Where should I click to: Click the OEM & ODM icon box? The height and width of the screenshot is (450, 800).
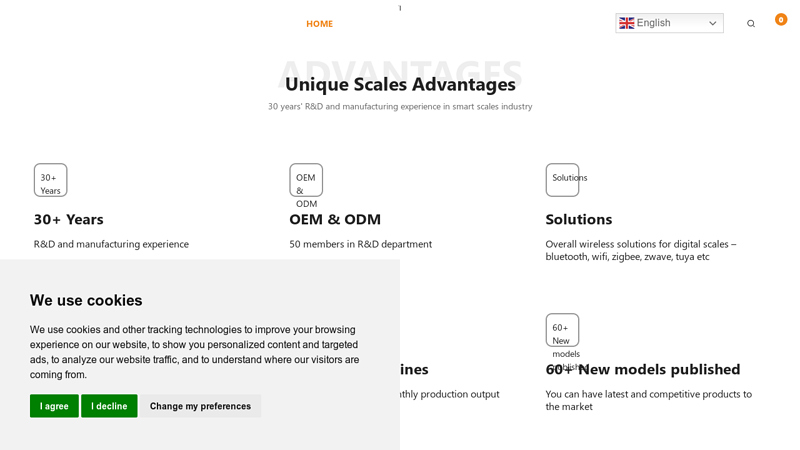point(306,180)
